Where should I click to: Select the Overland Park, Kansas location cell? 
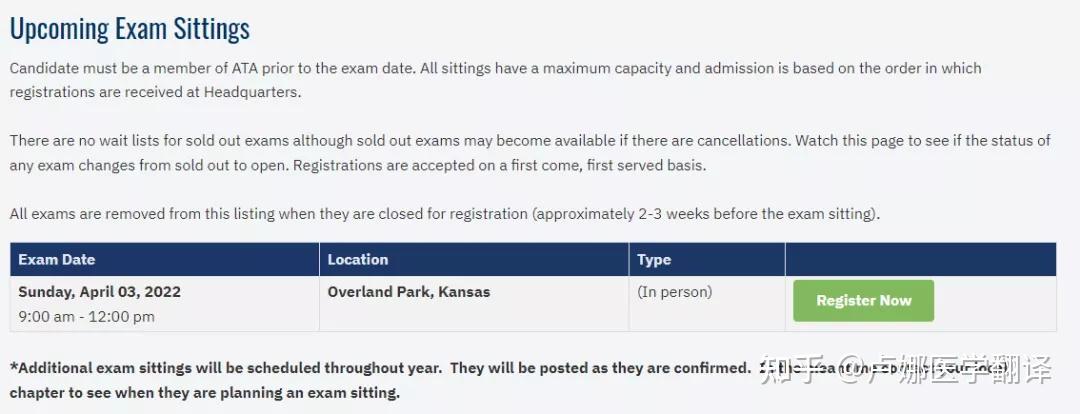(x=409, y=292)
